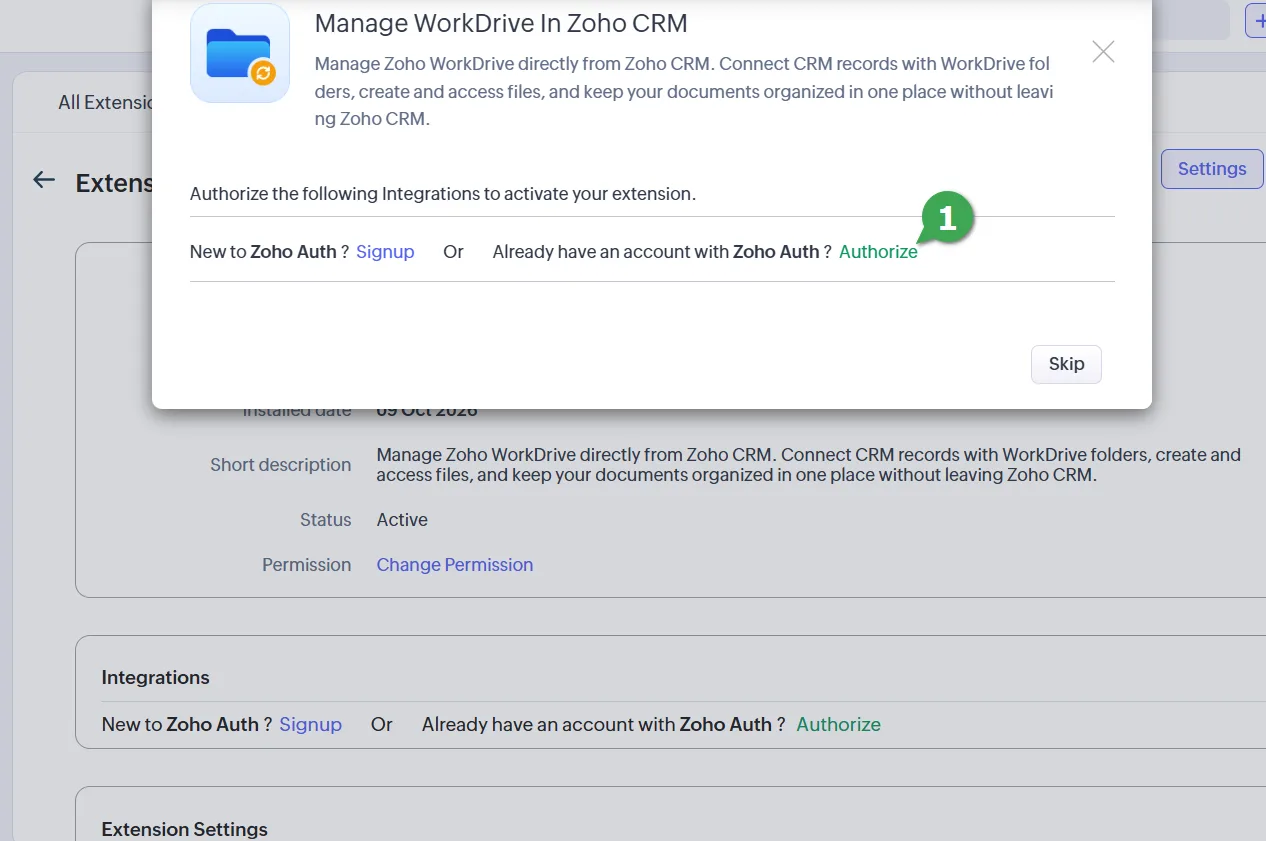Image resolution: width=1266 pixels, height=841 pixels.
Task: Close the Manage WorkDrive dialog with the X
Action: pyautogui.click(x=1103, y=52)
